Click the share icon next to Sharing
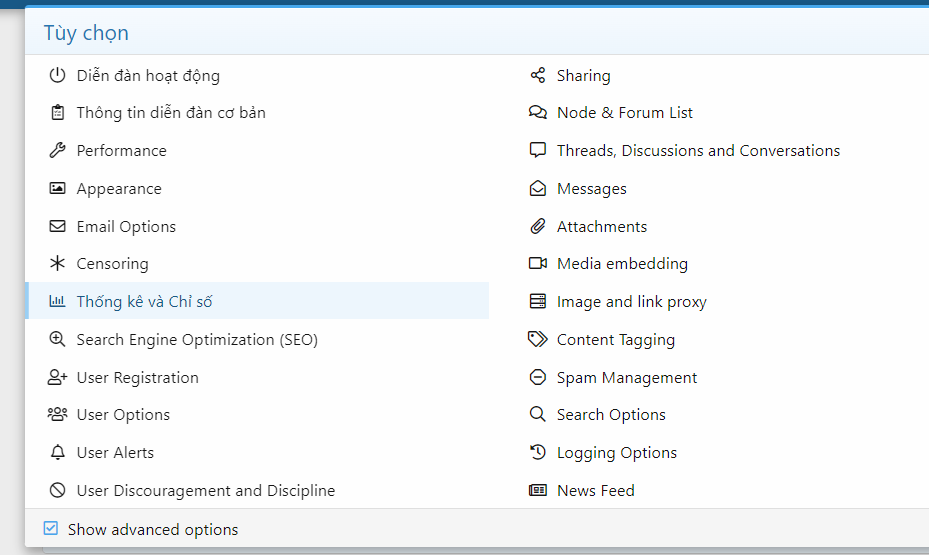The image size is (929, 555). [538, 76]
